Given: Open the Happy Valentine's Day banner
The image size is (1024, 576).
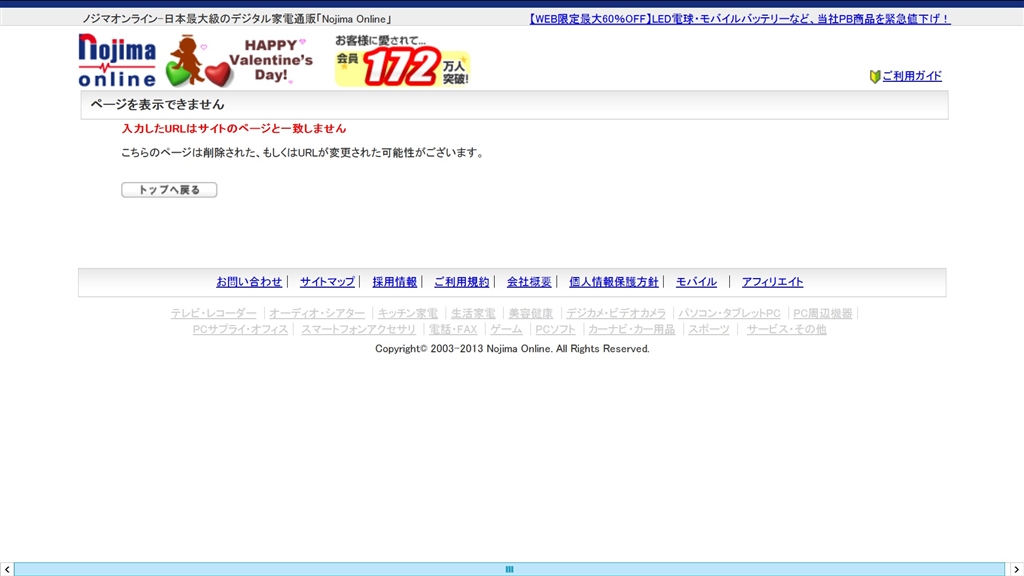Looking at the screenshot, I should (238, 61).
